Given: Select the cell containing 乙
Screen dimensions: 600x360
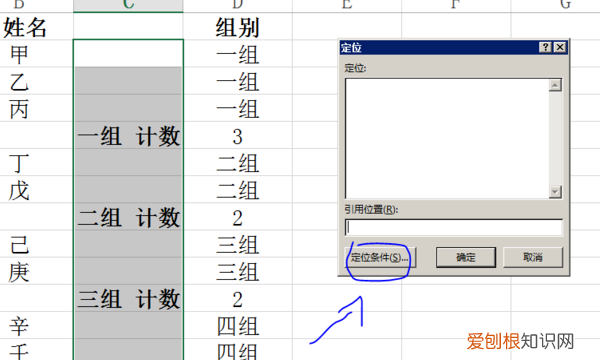Looking at the screenshot, I should [36, 81].
